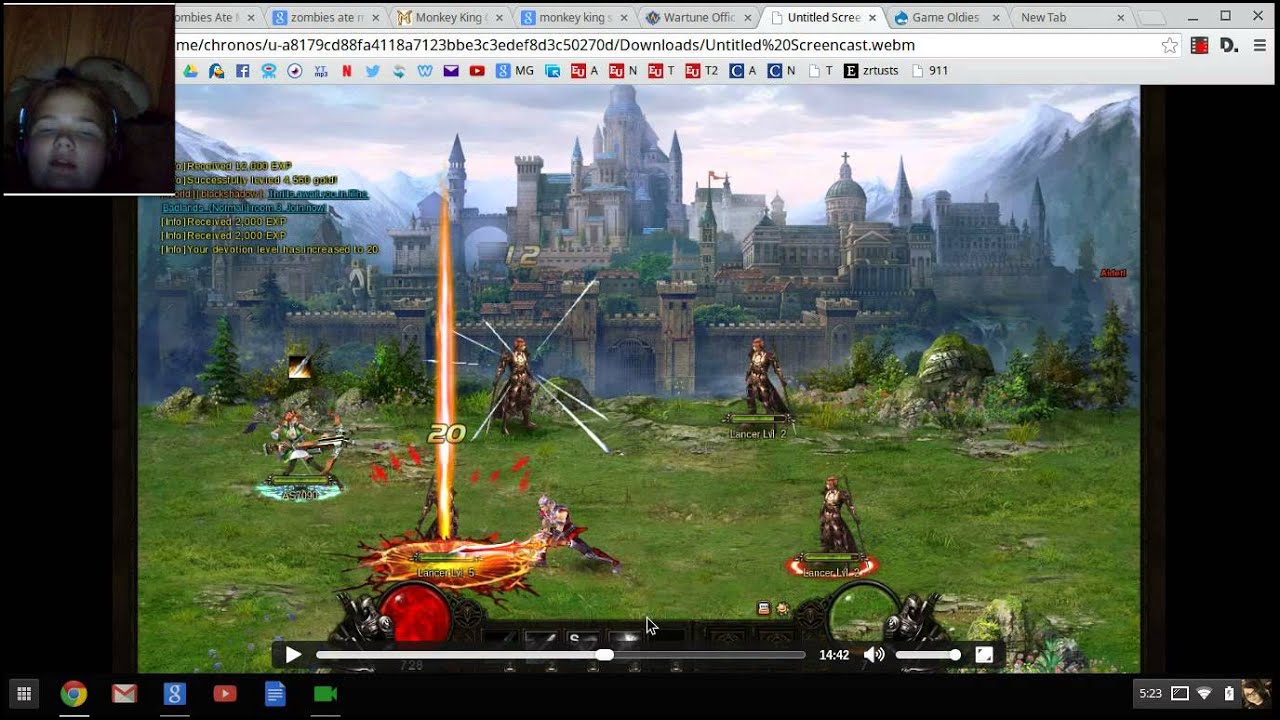Open the Facebook bookmark
This screenshot has width=1280, height=720.
click(x=242, y=71)
